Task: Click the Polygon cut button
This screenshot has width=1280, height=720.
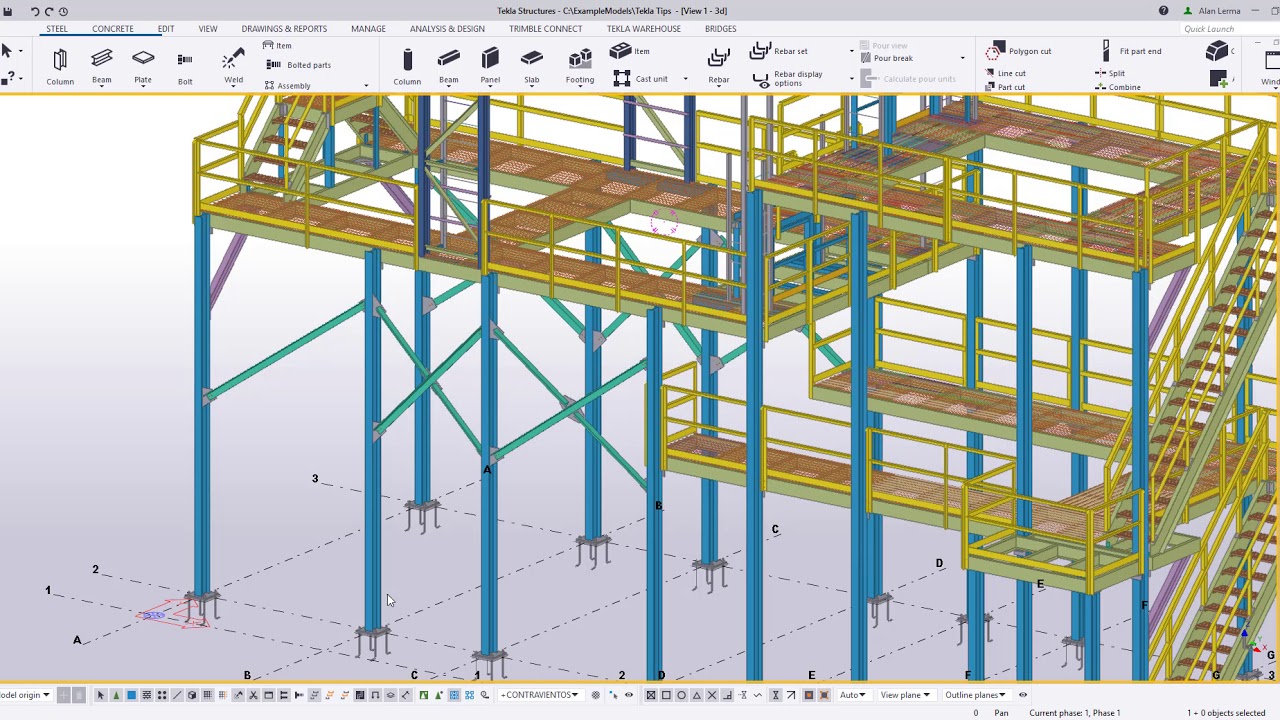Action: point(1018,51)
